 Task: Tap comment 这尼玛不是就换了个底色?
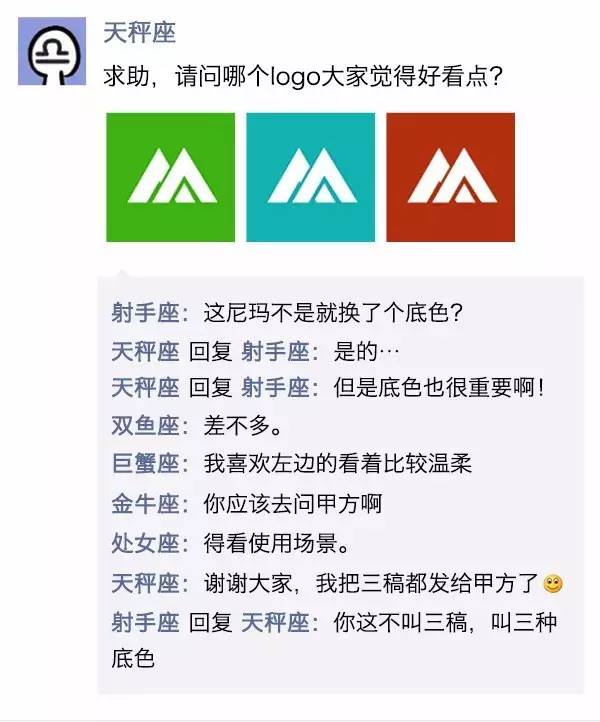pos(333,313)
